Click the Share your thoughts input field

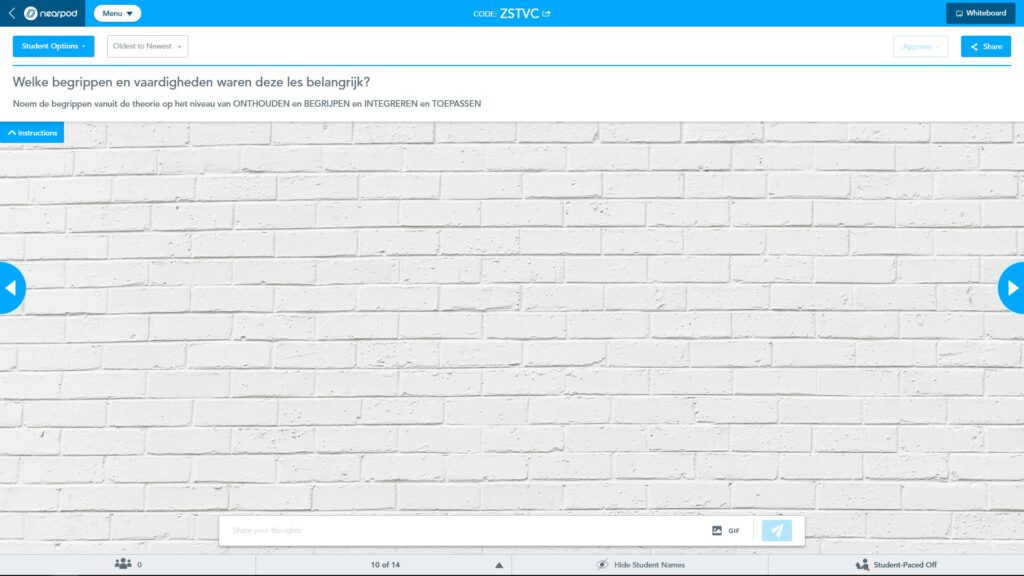click(460, 531)
